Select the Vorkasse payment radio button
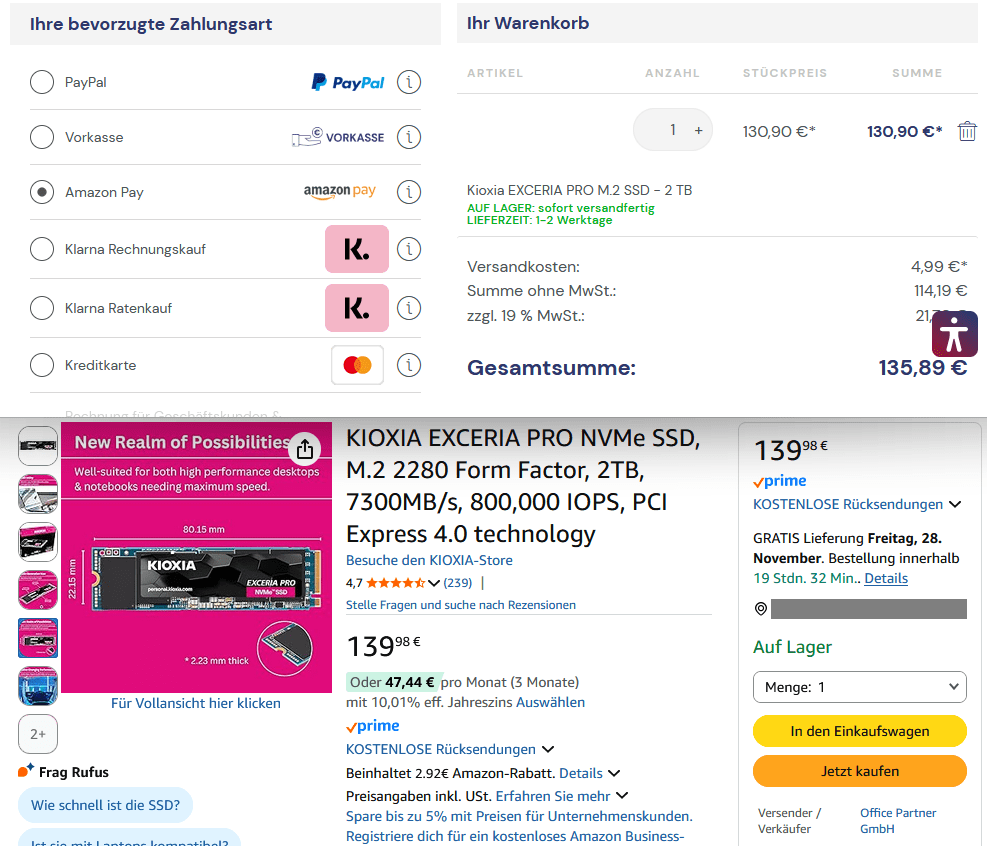 tap(42, 137)
